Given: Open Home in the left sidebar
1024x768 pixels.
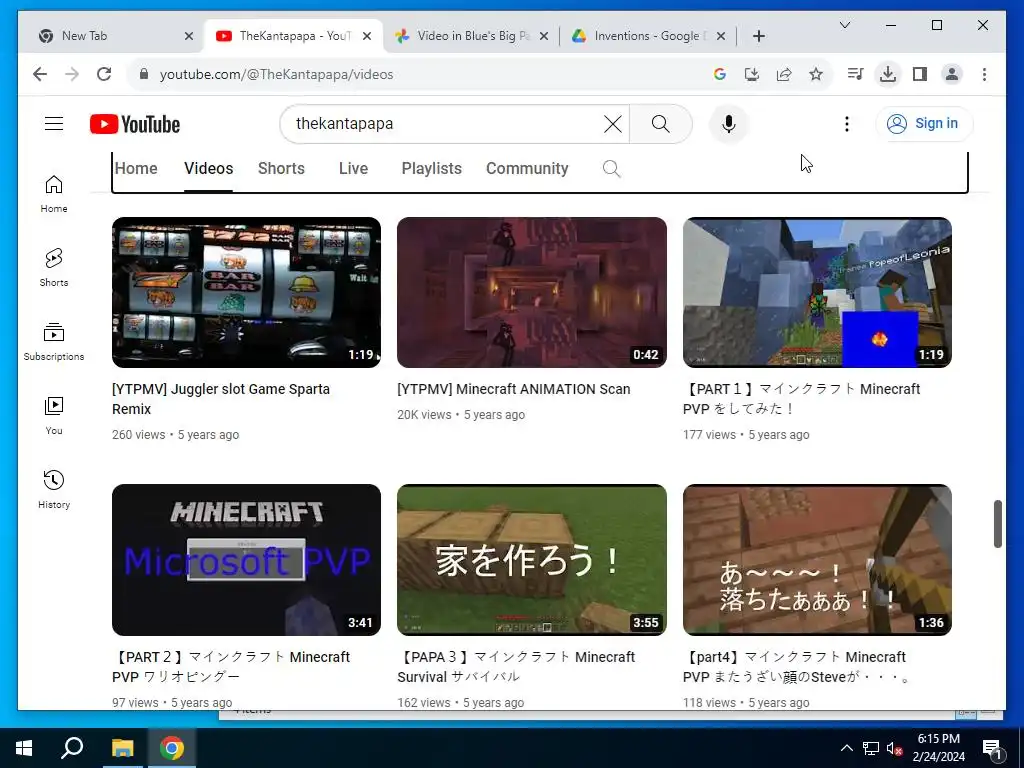Looking at the screenshot, I should (54, 194).
